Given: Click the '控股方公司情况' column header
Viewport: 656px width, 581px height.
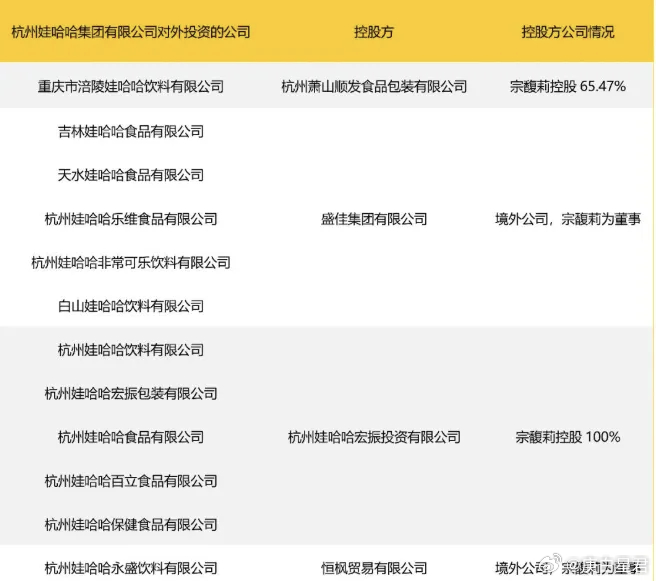Looking at the screenshot, I should 568,32.
